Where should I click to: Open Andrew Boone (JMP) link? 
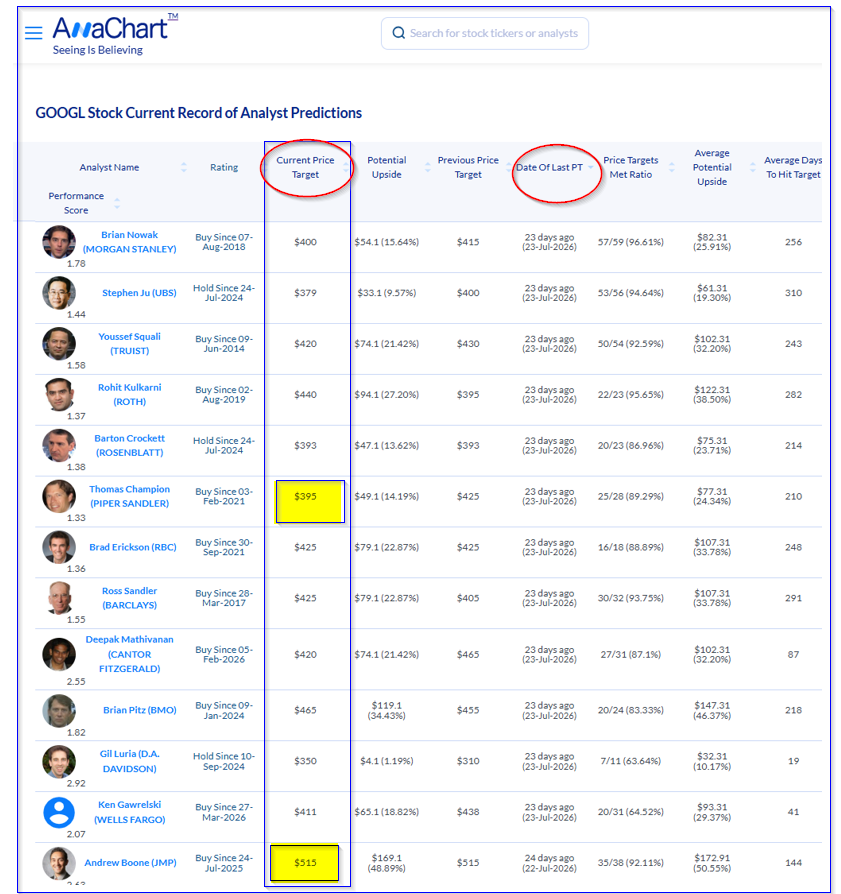pos(130,863)
